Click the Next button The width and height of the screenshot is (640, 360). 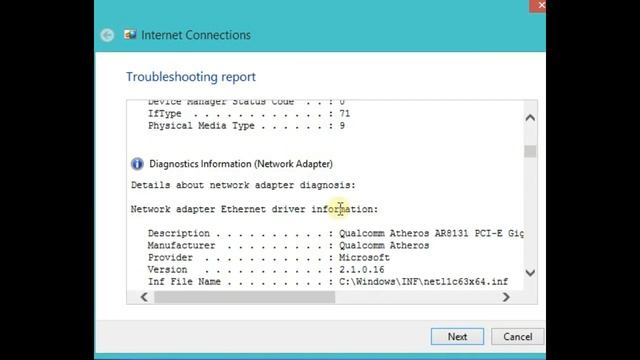tap(457, 337)
